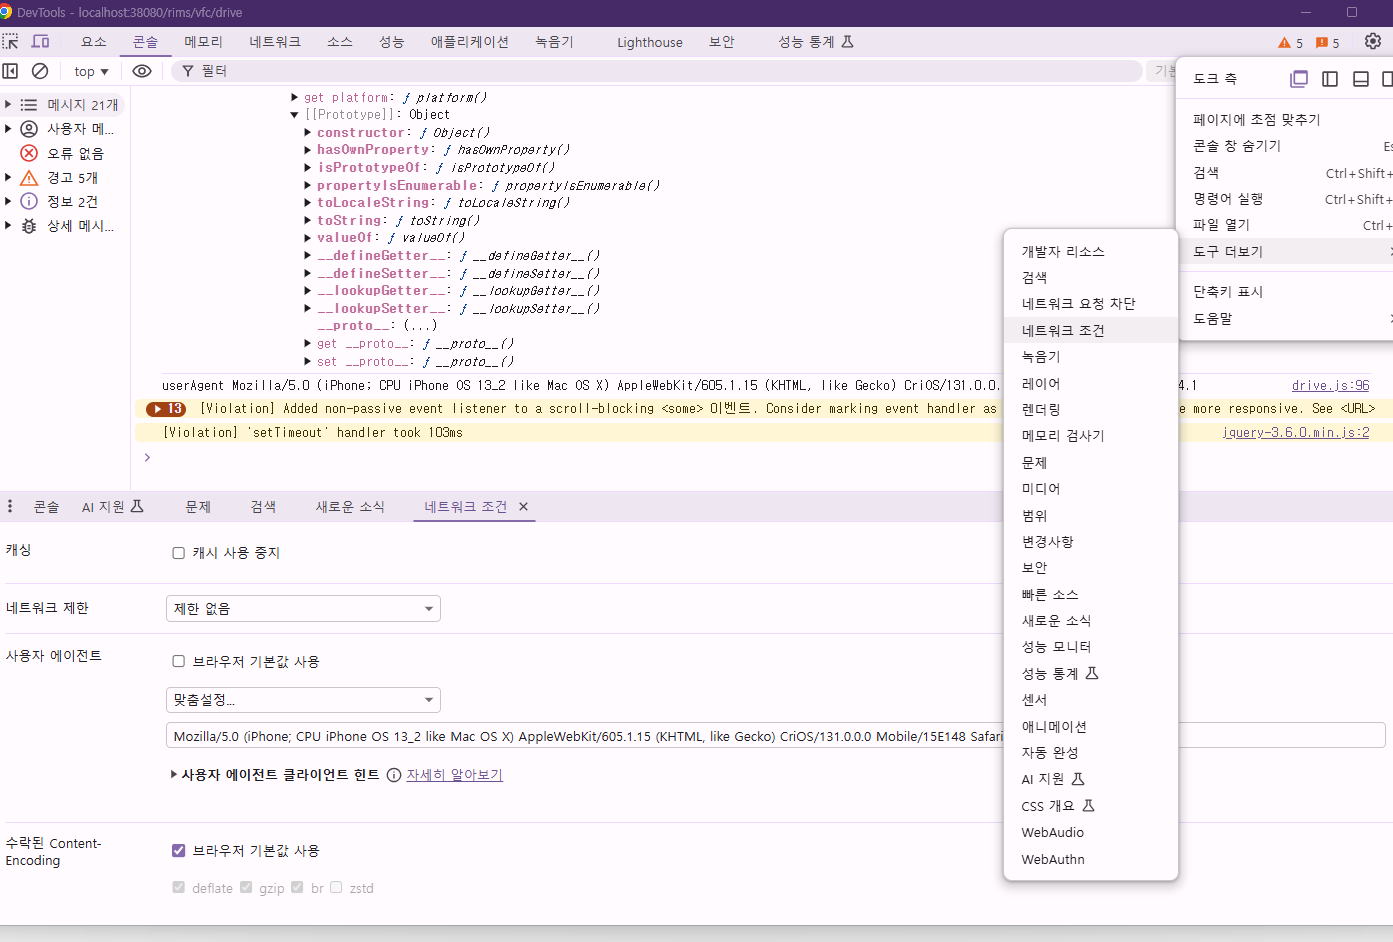
Task: Show the console sidebar panel
Action: click(x=12, y=70)
